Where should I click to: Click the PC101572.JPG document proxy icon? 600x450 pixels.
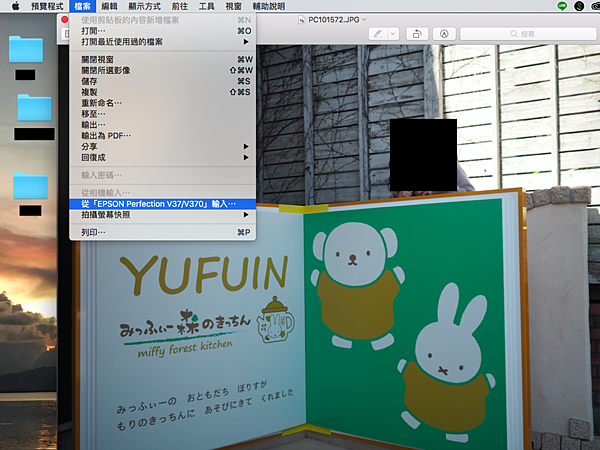(x=302, y=20)
